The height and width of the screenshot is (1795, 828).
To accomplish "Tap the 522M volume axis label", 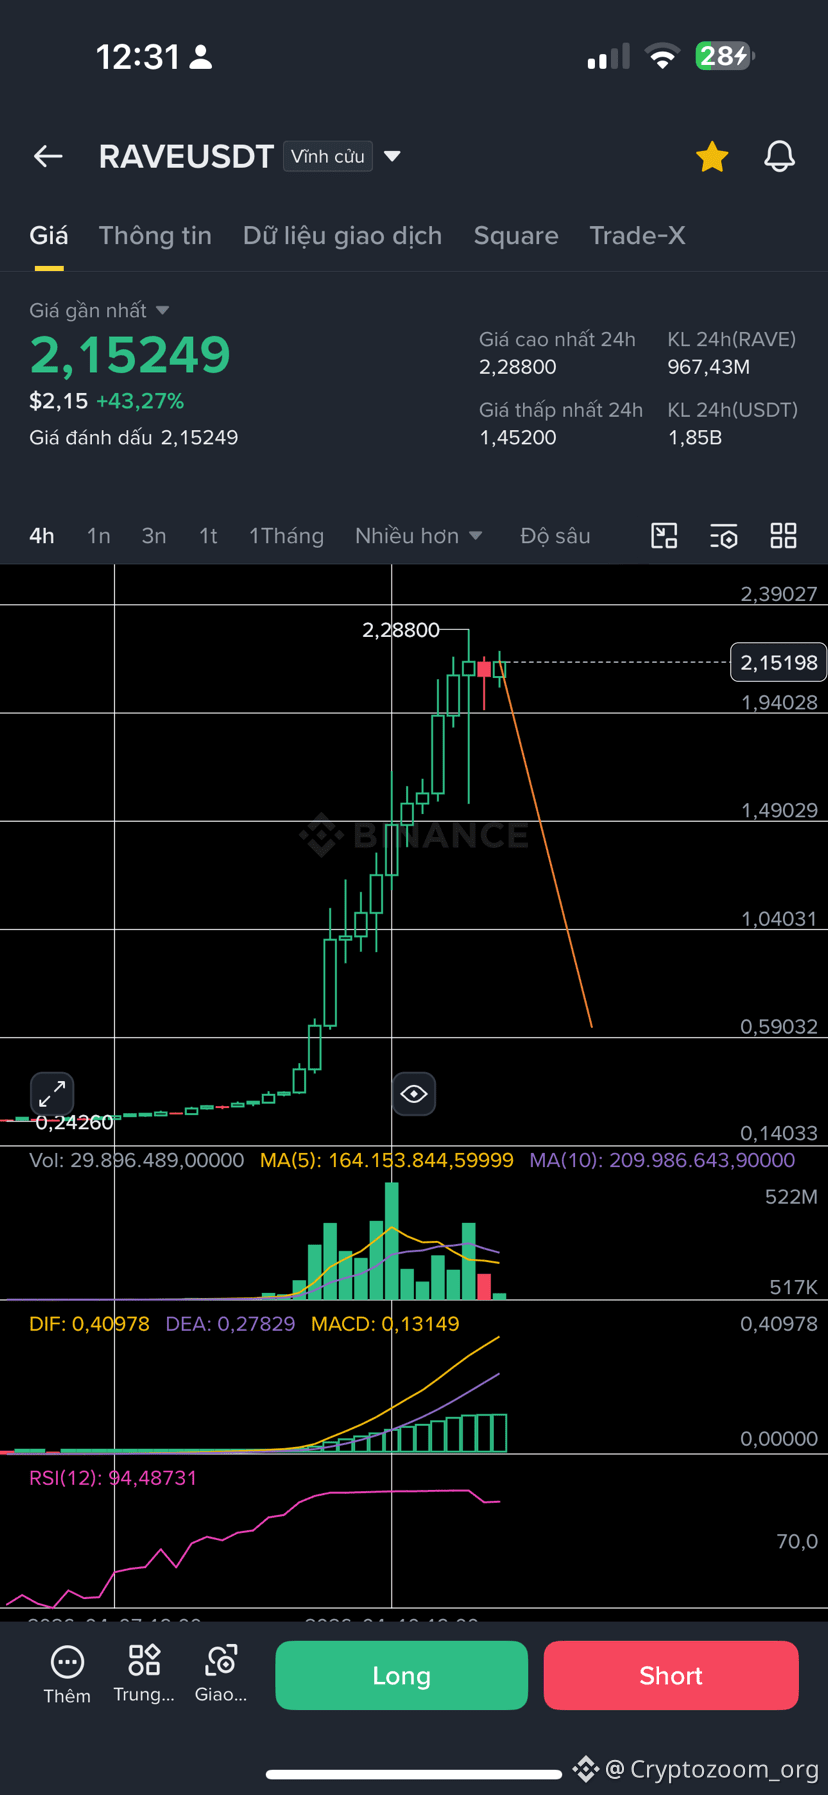I will coord(791,1197).
